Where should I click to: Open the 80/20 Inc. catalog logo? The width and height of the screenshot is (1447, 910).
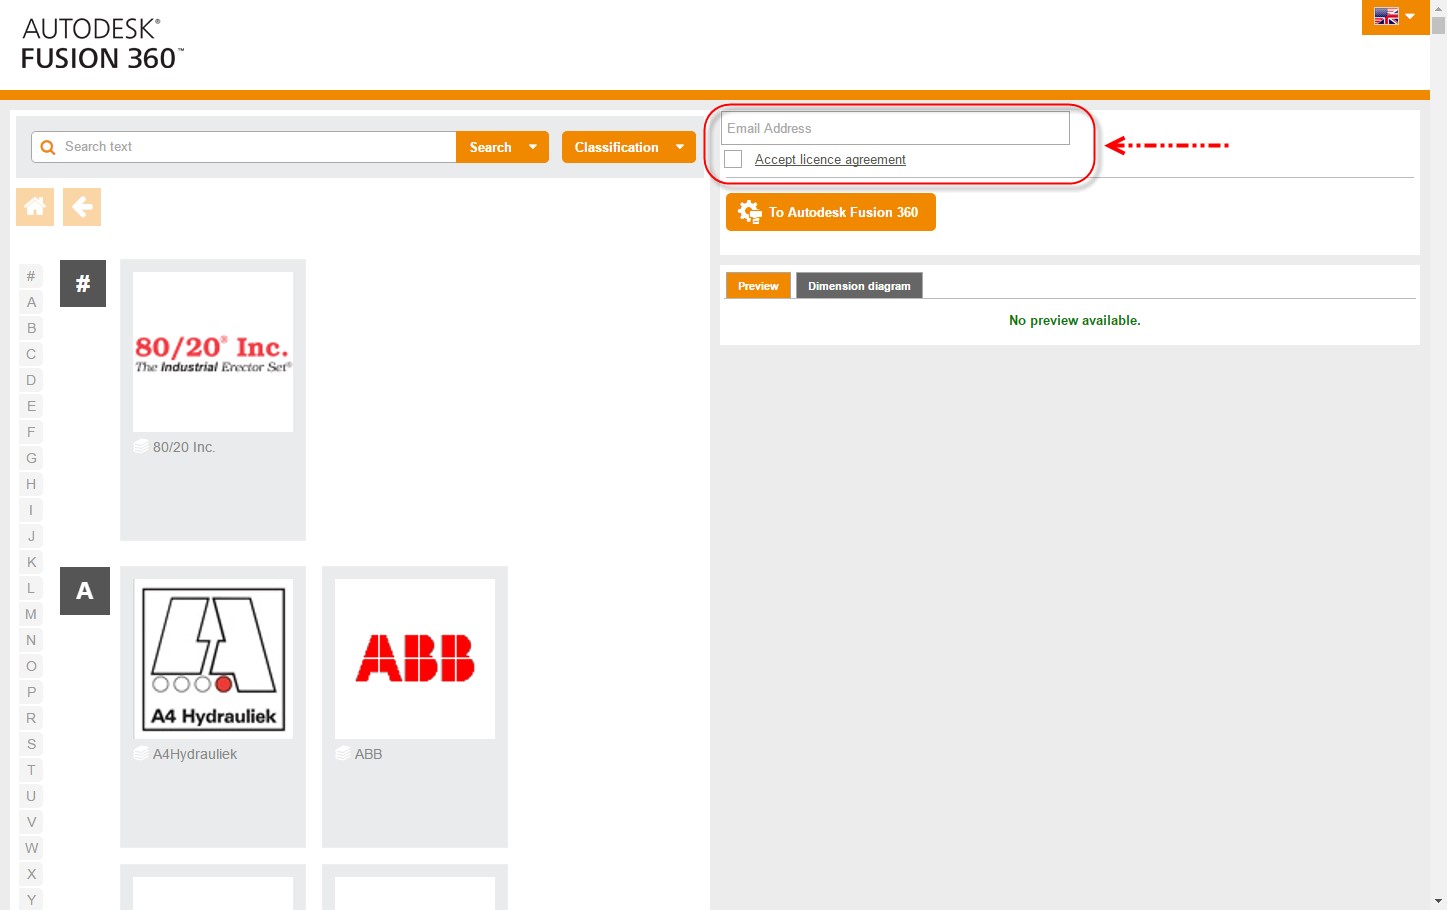[213, 352]
